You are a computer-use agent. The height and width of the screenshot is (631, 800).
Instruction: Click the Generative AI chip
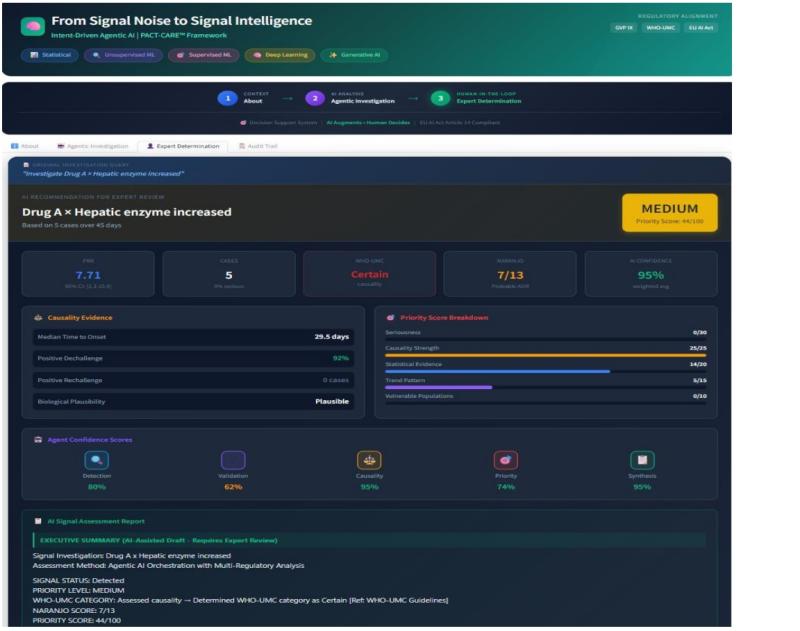click(351, 55)
